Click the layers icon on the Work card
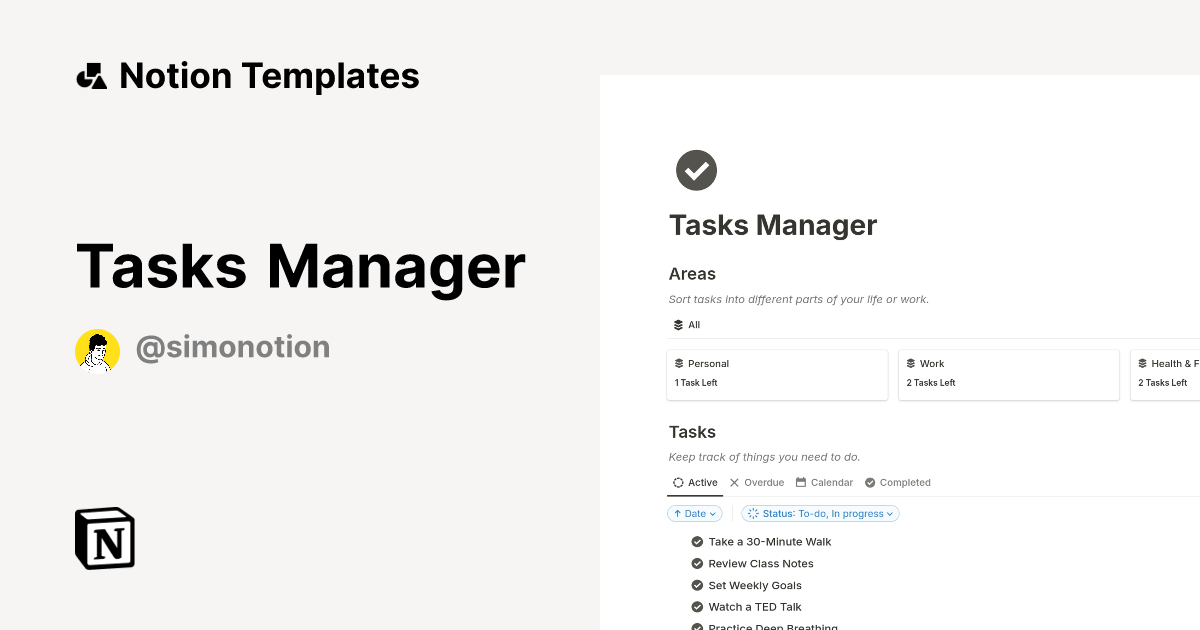The width and height of the screenshot is (1200, 630). click(913, 363)
